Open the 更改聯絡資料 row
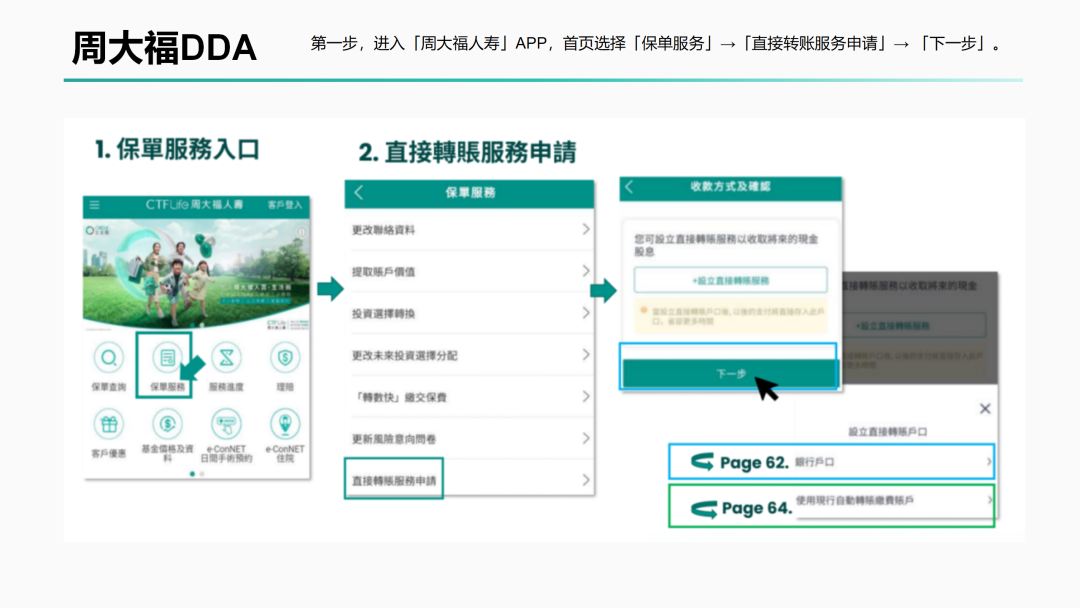 click(x=469, y=230)
